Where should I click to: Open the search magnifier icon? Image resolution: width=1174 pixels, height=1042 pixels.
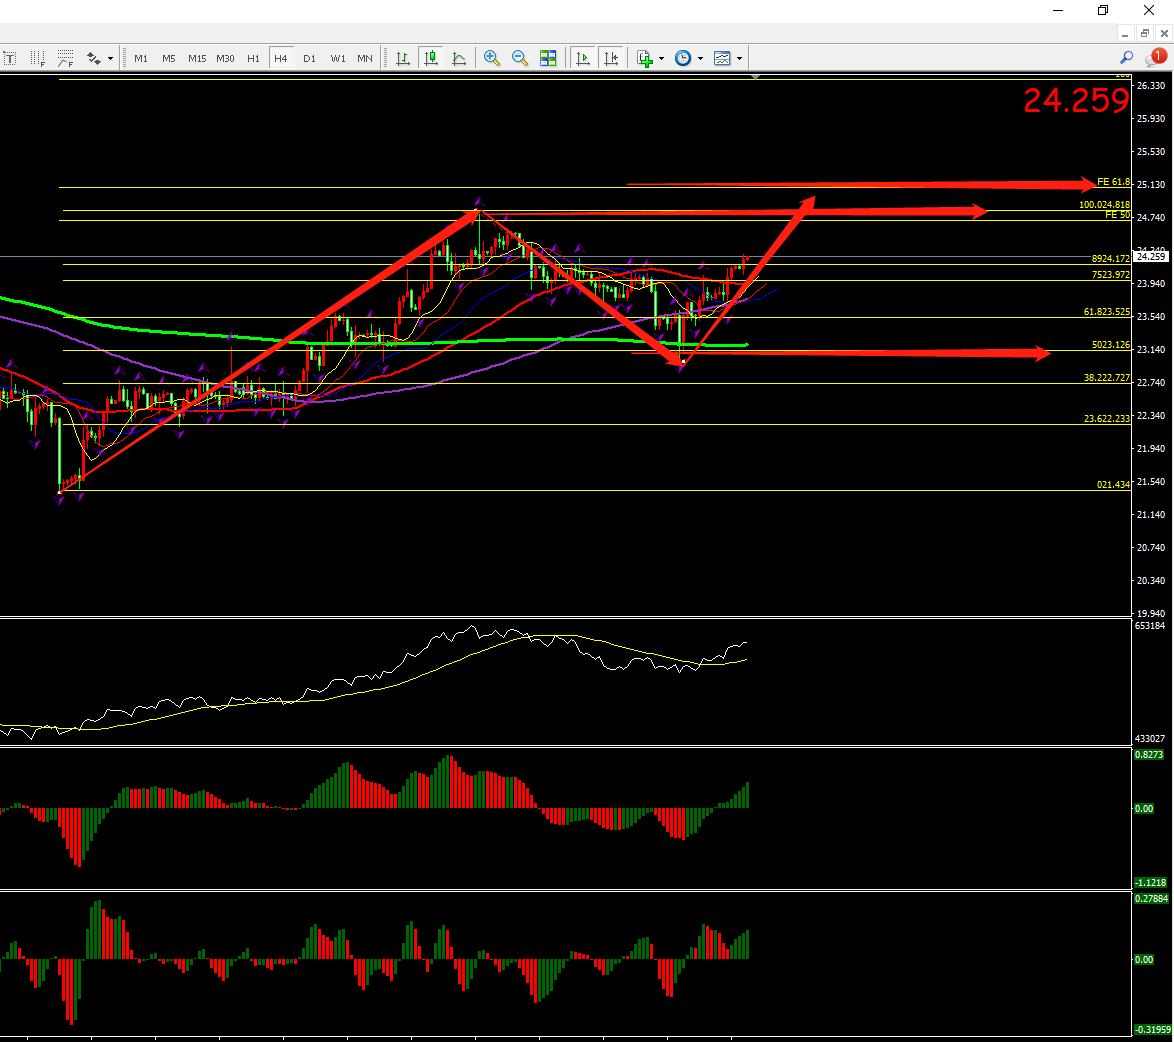[1127, 58]
